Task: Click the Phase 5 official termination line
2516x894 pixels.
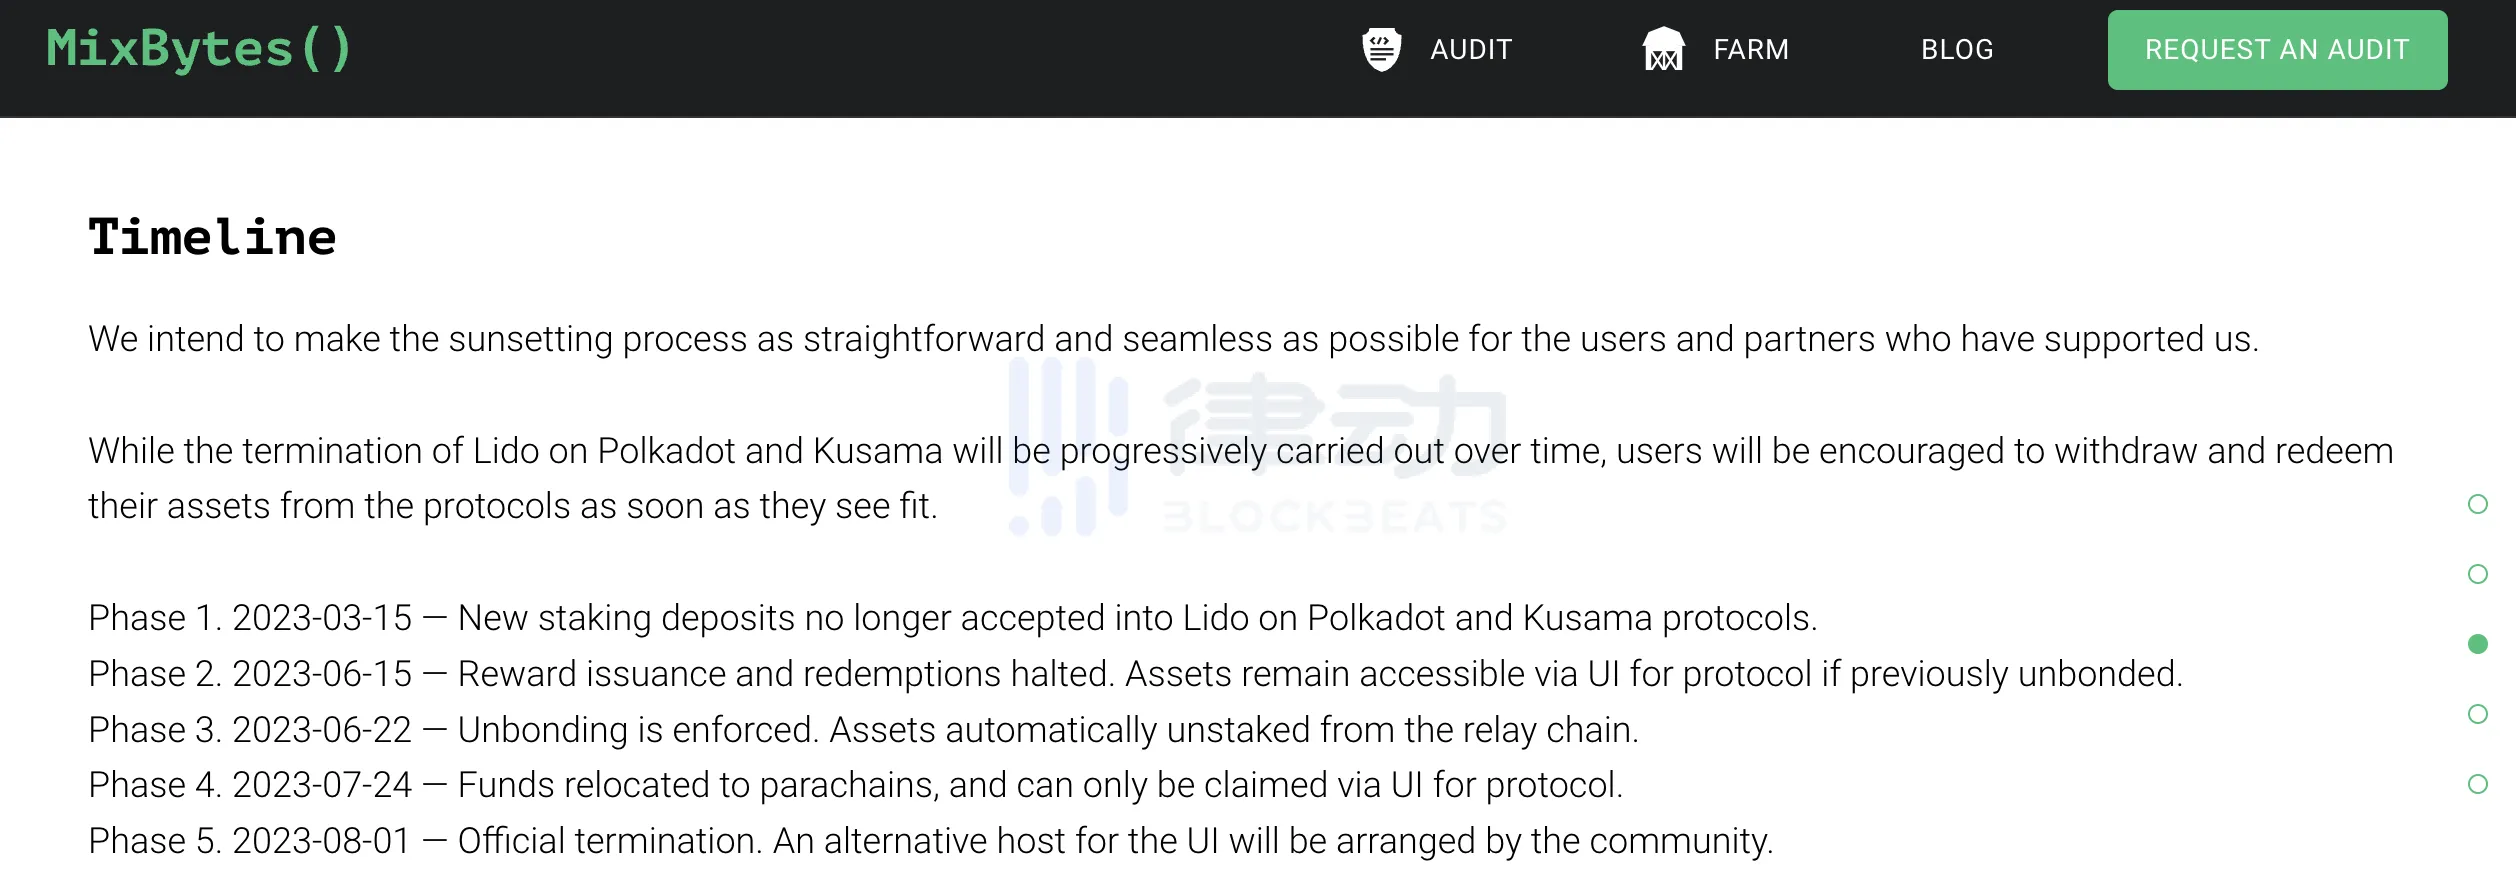Action: tap(930, 841)
